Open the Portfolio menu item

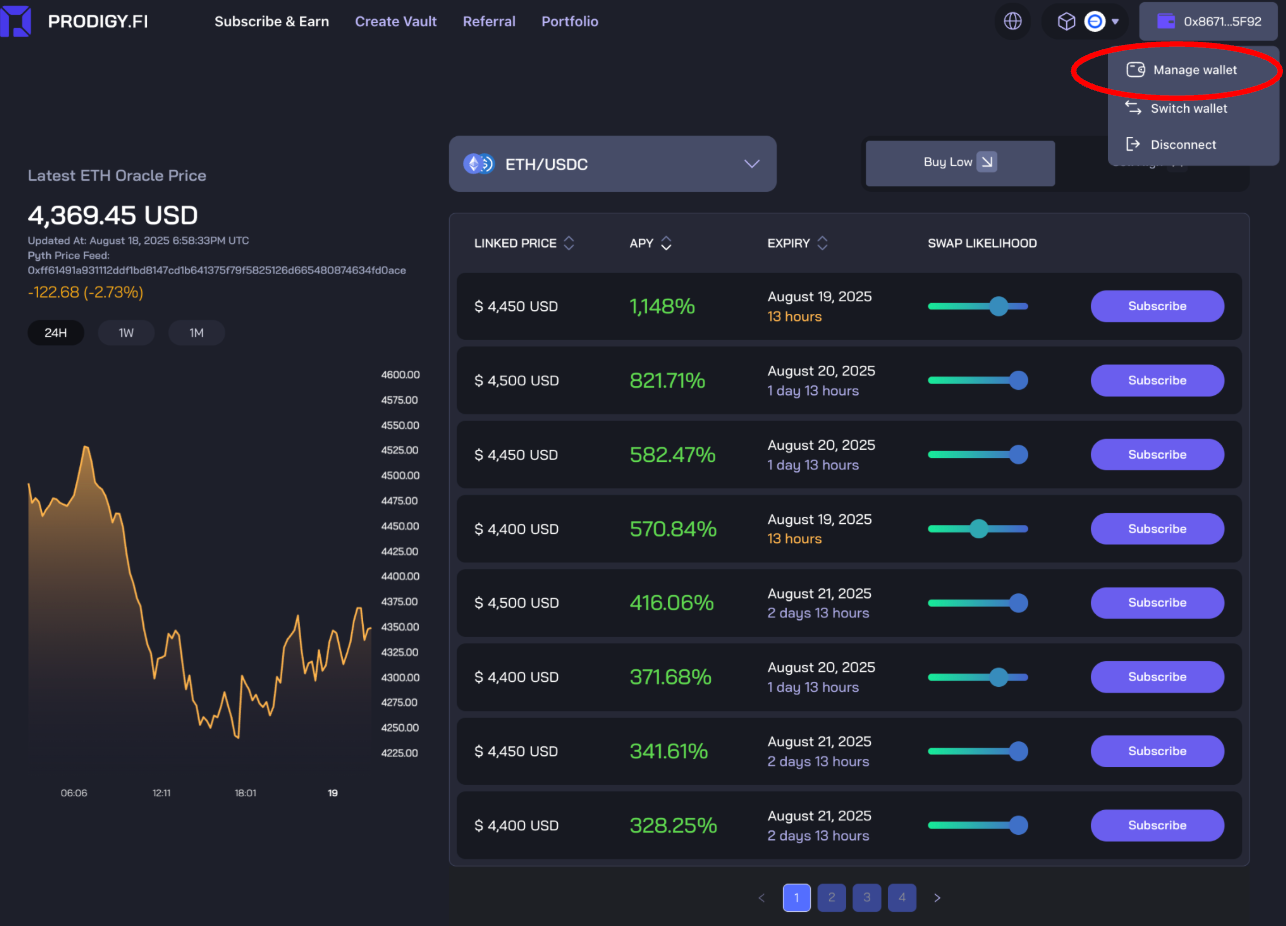coord(569,21)
